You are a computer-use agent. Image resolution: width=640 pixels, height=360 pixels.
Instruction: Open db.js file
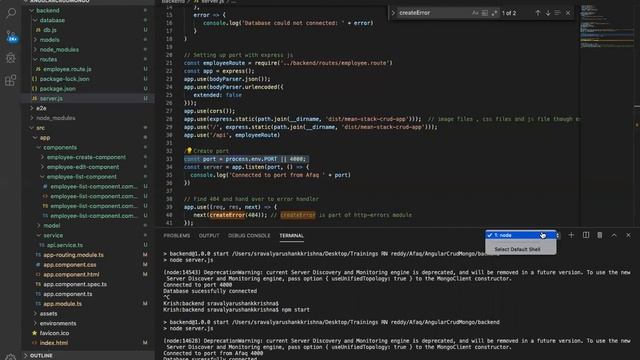50,30
